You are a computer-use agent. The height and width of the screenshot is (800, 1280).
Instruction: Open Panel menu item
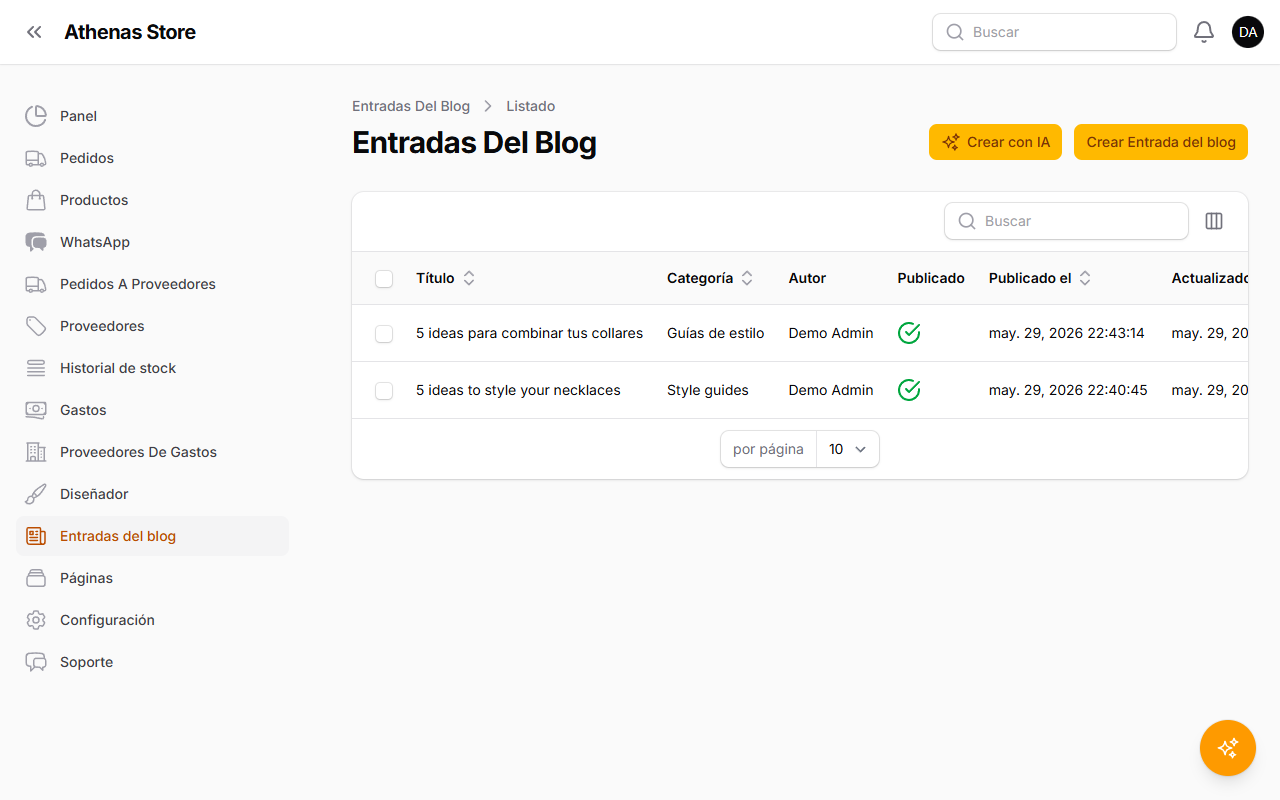(x=152, y=116)
